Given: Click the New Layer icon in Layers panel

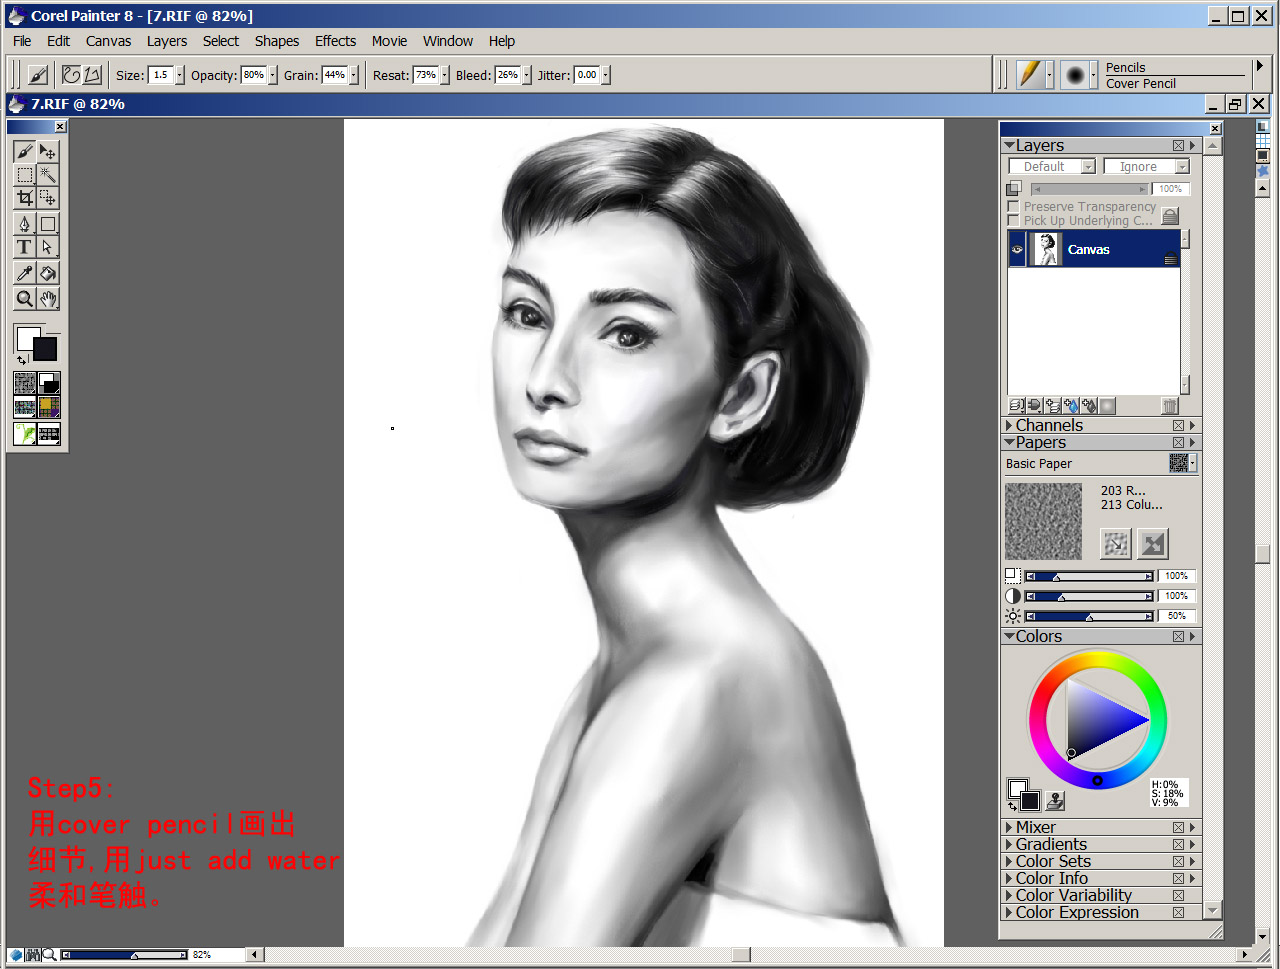Looking at the screenshot, I should (1052, 406).
